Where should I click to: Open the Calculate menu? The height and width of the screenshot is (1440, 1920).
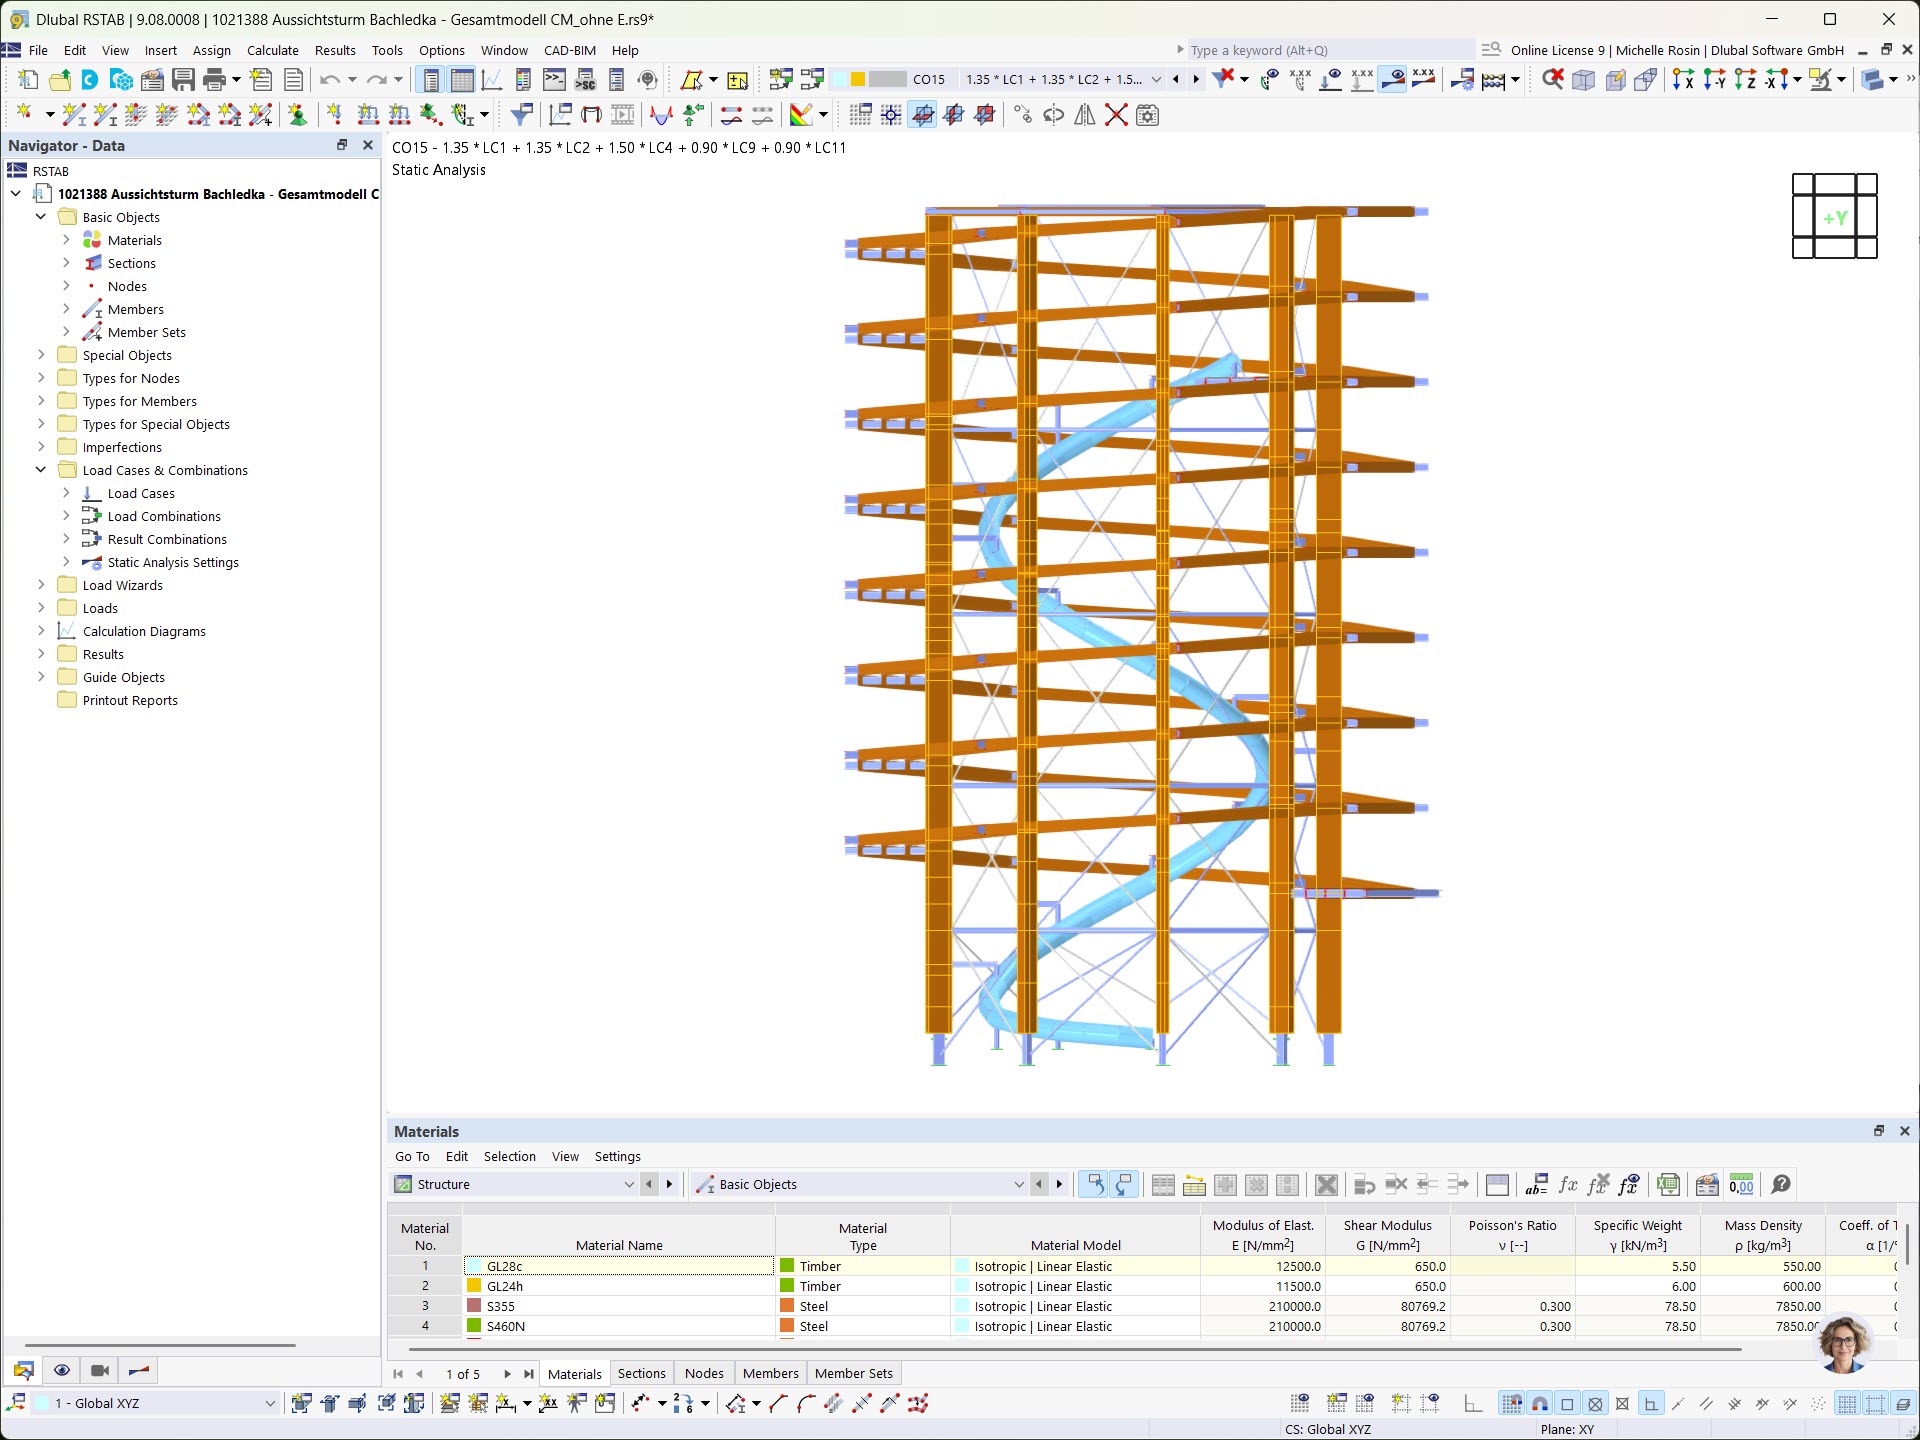coord(272,50)
